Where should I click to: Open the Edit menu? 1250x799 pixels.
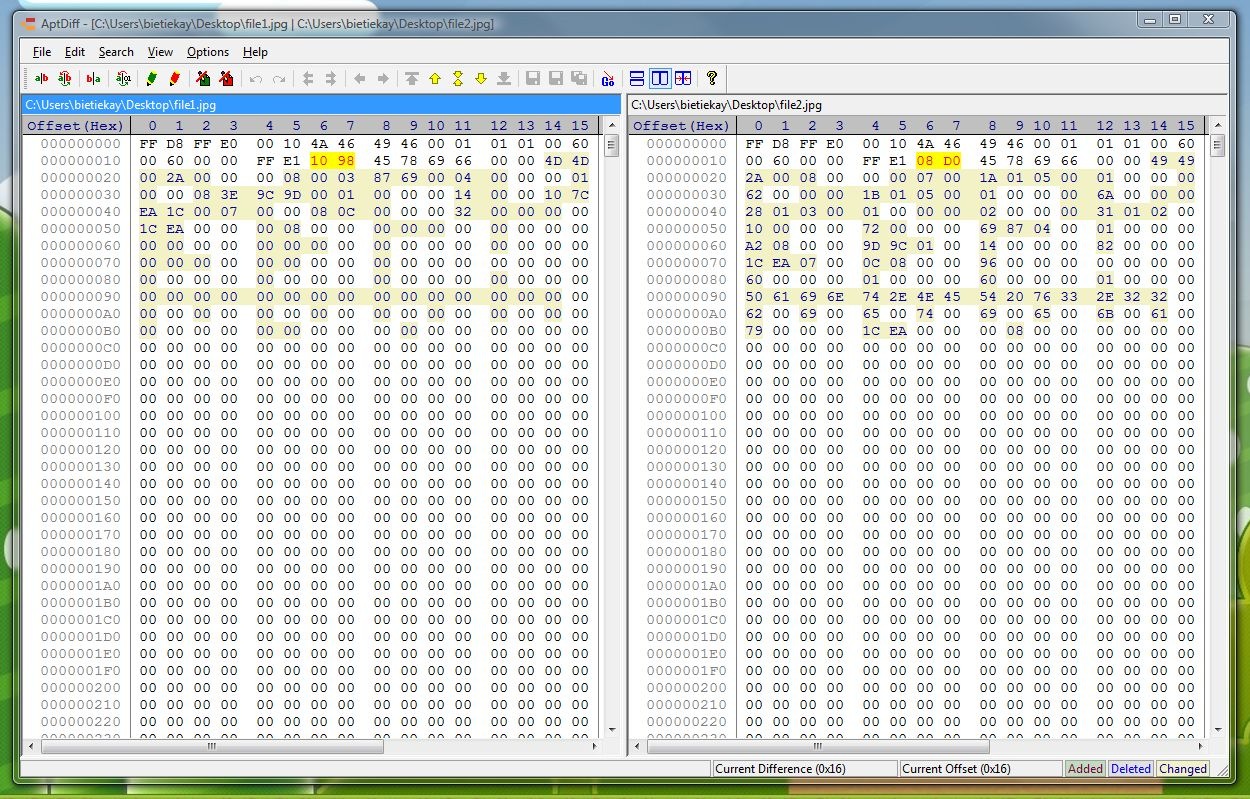pyautogui.click(x=75, y=52)
